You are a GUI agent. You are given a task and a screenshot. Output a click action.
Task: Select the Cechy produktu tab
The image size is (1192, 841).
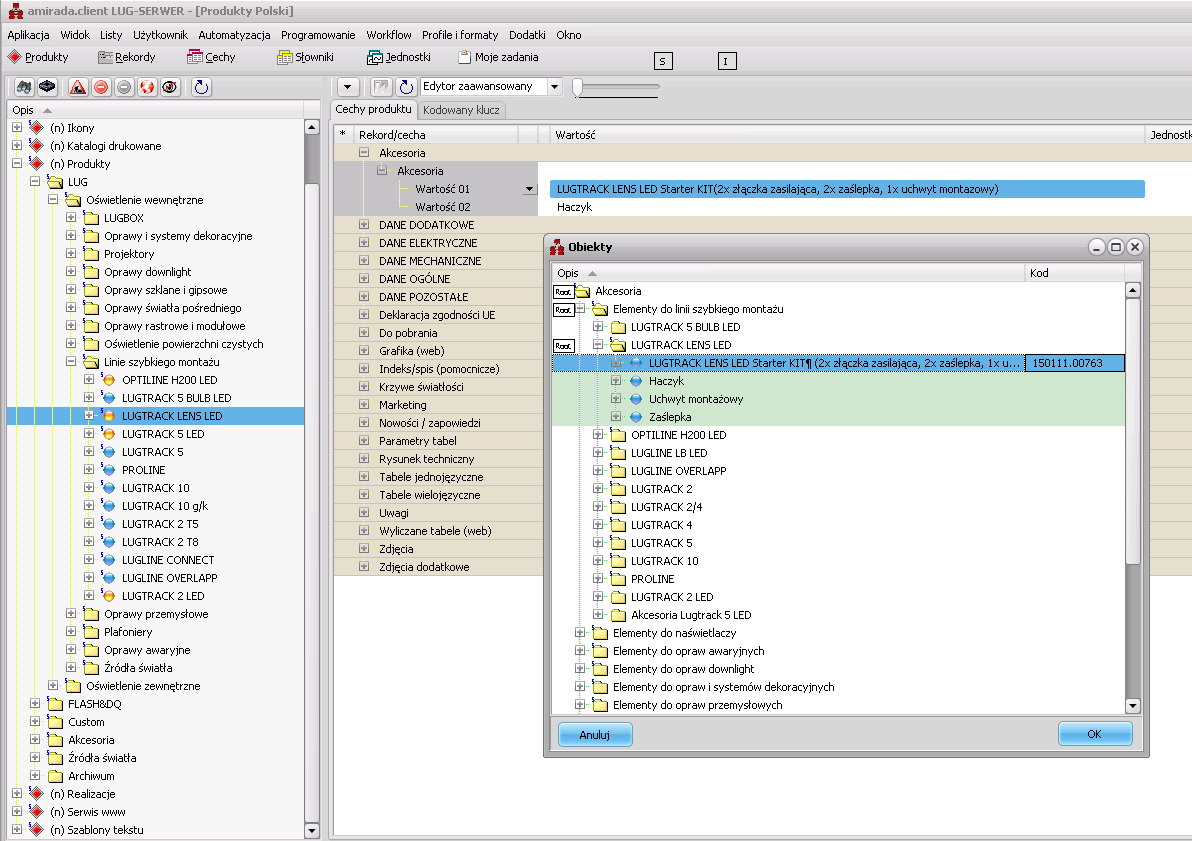(373, 109)
